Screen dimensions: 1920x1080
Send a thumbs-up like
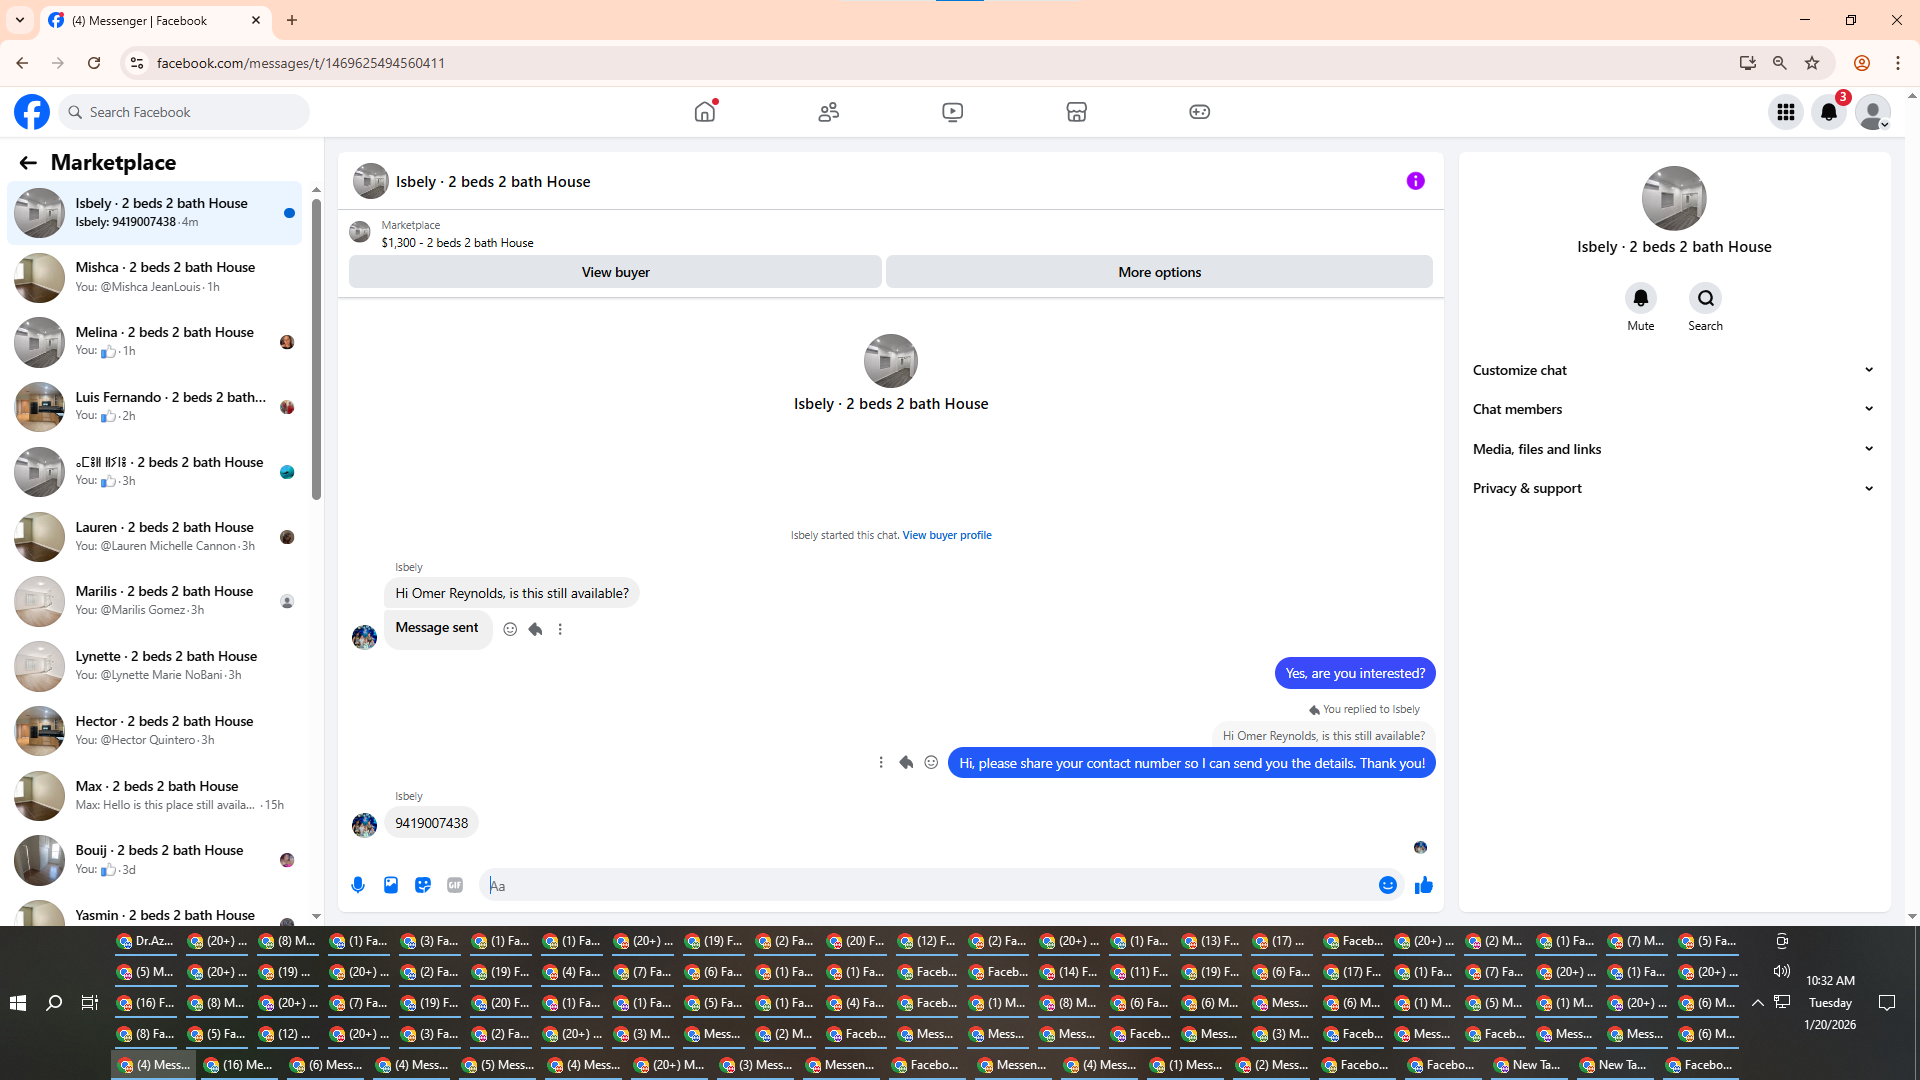[x=1424, y=885]
